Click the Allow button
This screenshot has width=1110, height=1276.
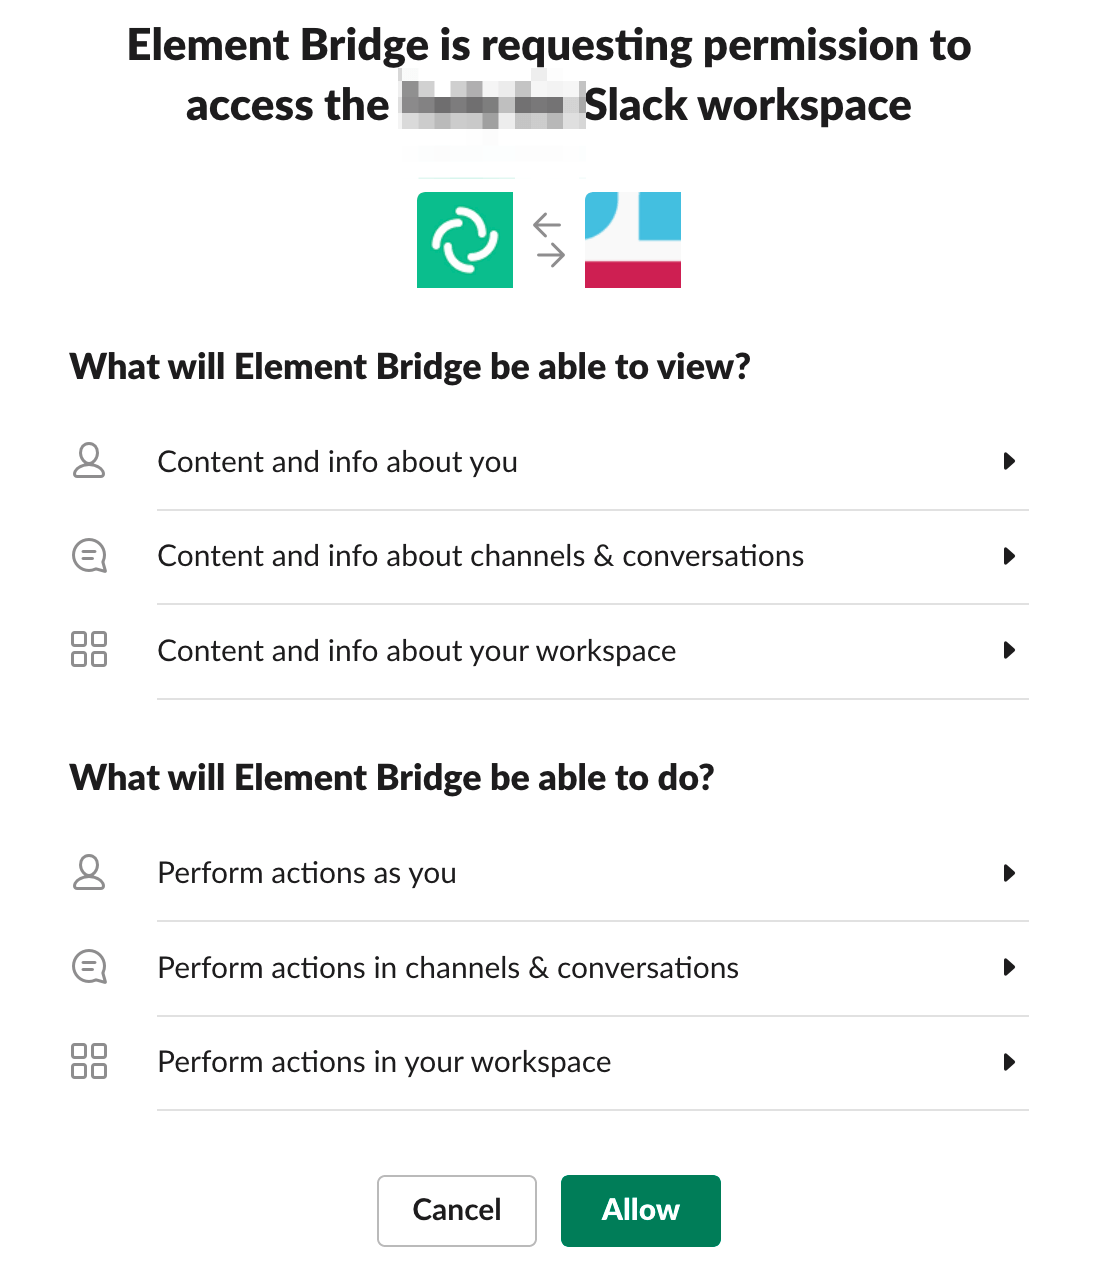641,1211
